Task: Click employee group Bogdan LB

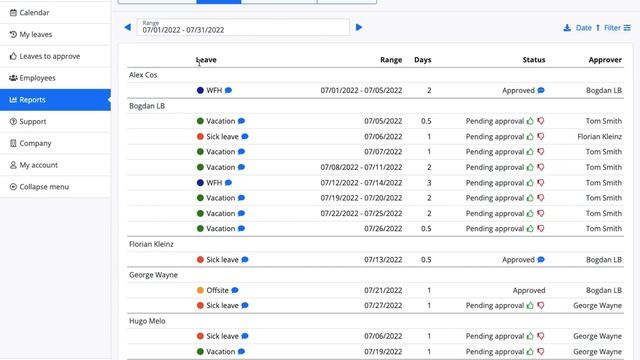Action: coord(147,106)
